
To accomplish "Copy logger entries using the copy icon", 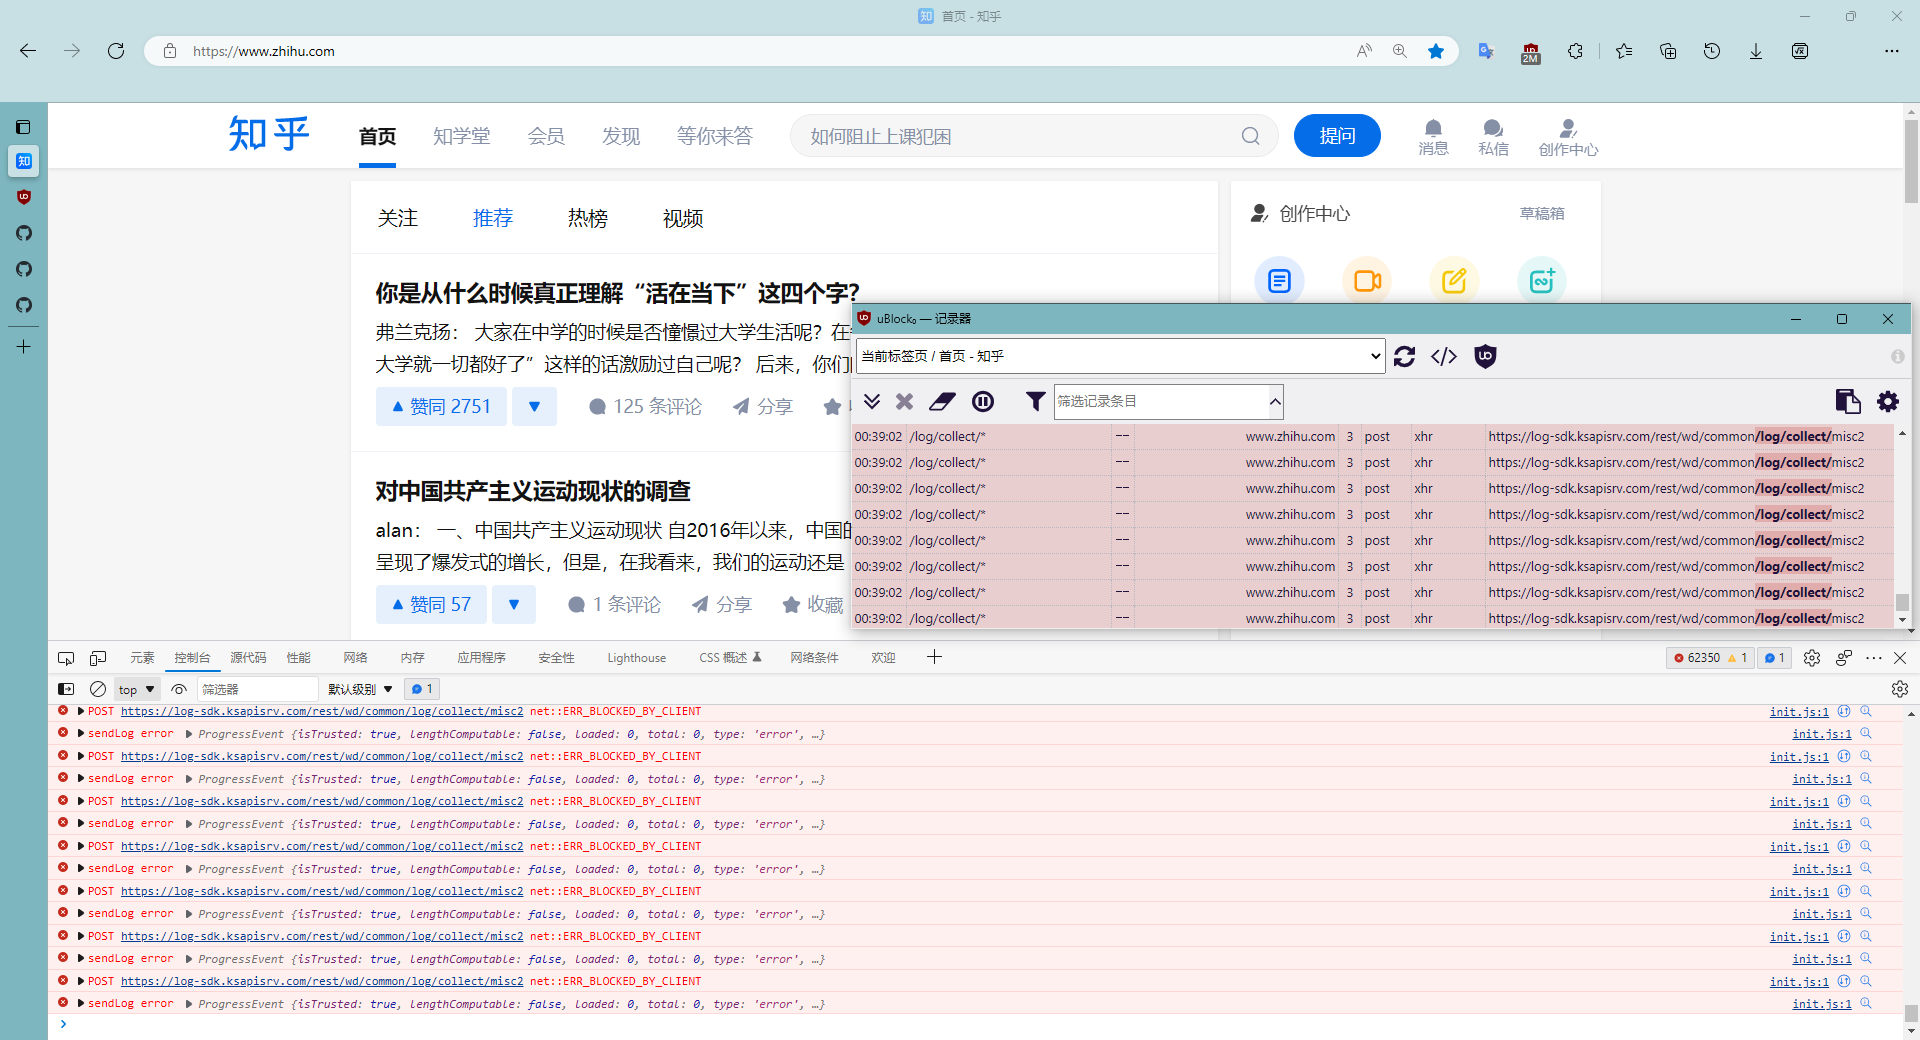I will 1847,401.
